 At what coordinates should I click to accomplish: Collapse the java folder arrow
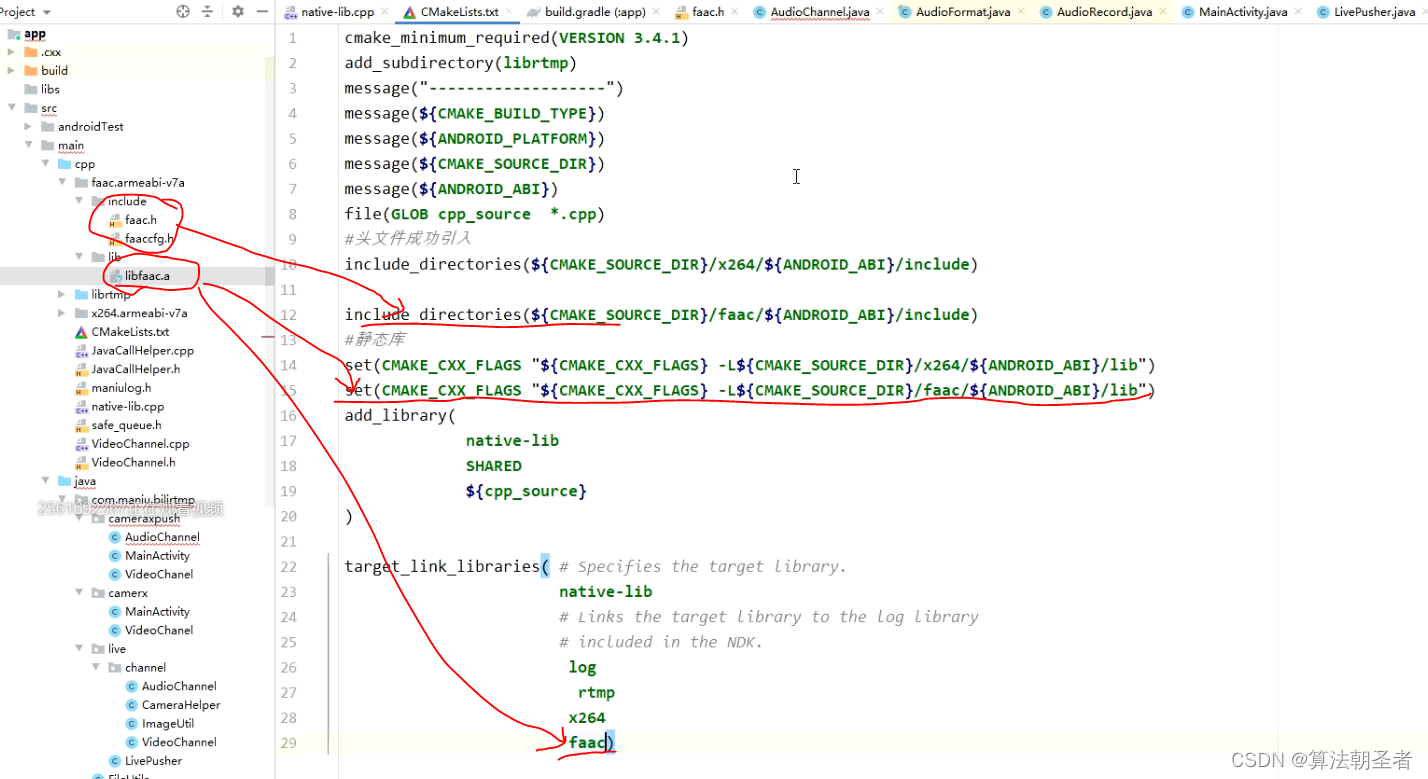point(45,481)
